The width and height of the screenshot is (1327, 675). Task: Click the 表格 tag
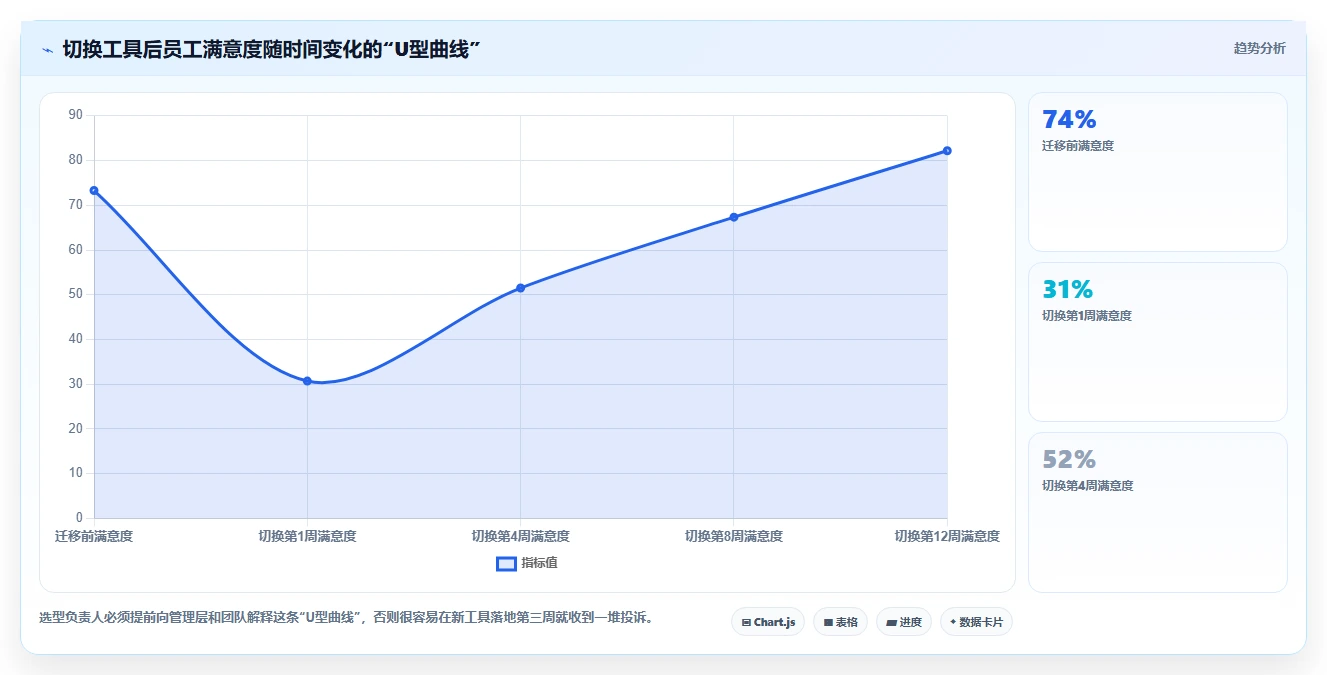840,622
